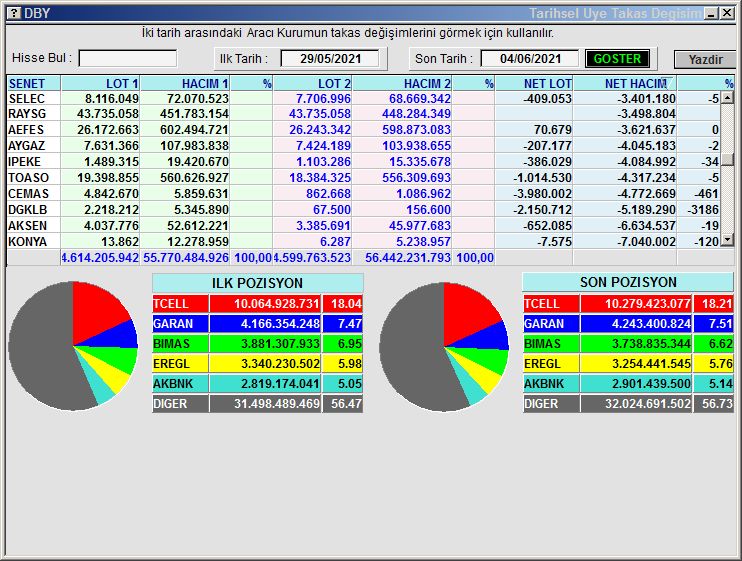Focus the Hisse Bul search field
Image resolution: width=742 pixels, height=561 pixels.
tap(128, 59)
